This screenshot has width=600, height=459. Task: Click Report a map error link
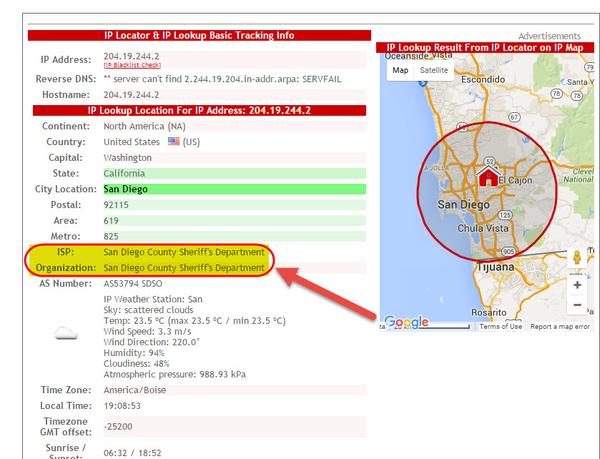pyautogui.click(x=561, y=327)
